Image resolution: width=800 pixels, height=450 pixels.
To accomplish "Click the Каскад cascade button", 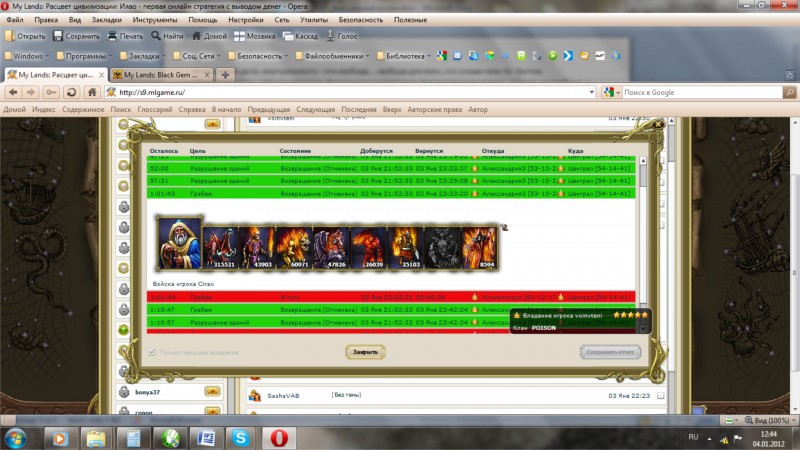I will point(301,36).
